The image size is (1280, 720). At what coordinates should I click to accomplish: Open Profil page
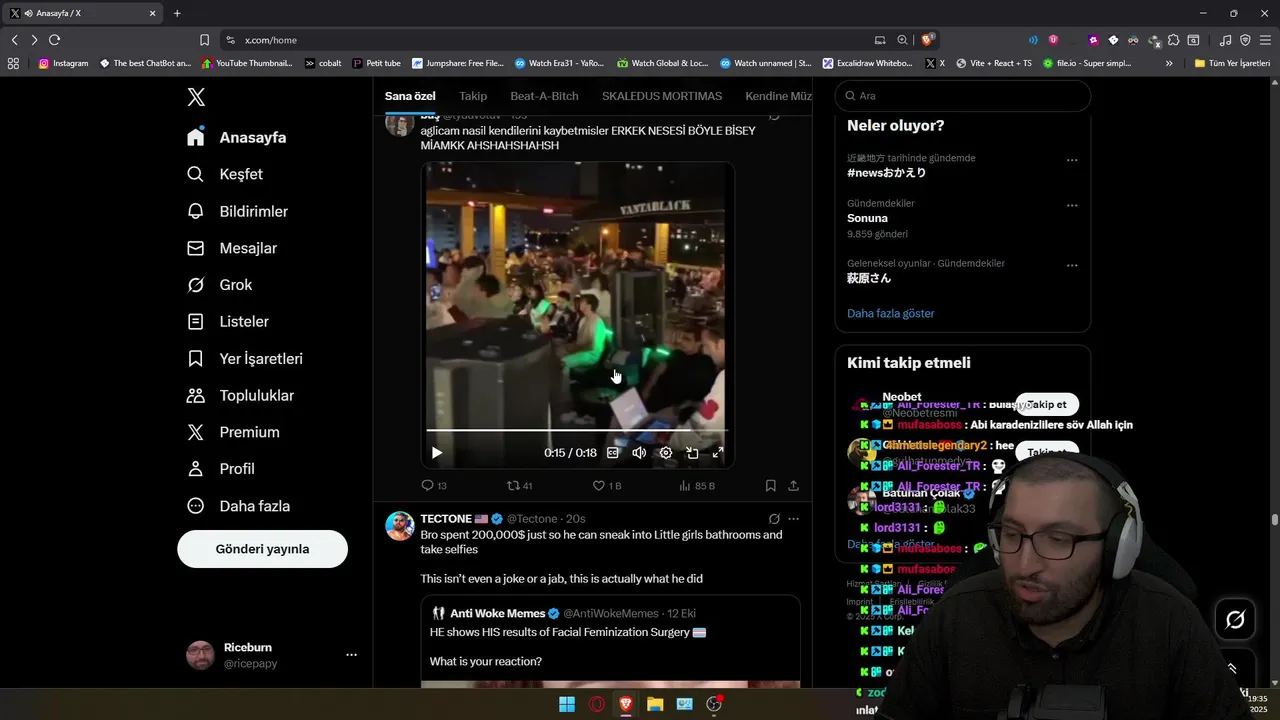tap(221, 469)
